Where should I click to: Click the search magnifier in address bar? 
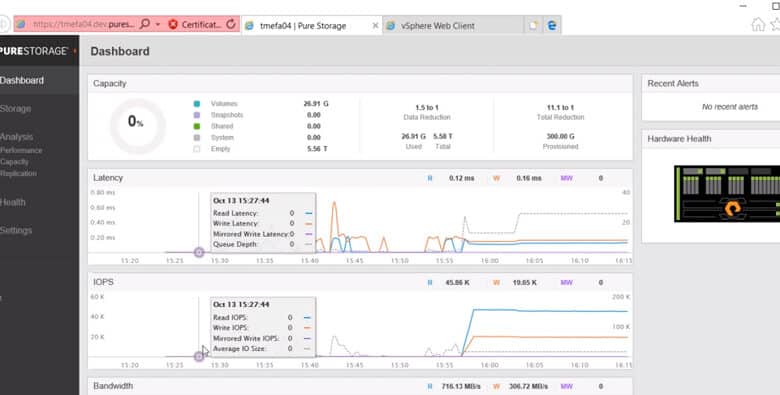pos(145,24)
